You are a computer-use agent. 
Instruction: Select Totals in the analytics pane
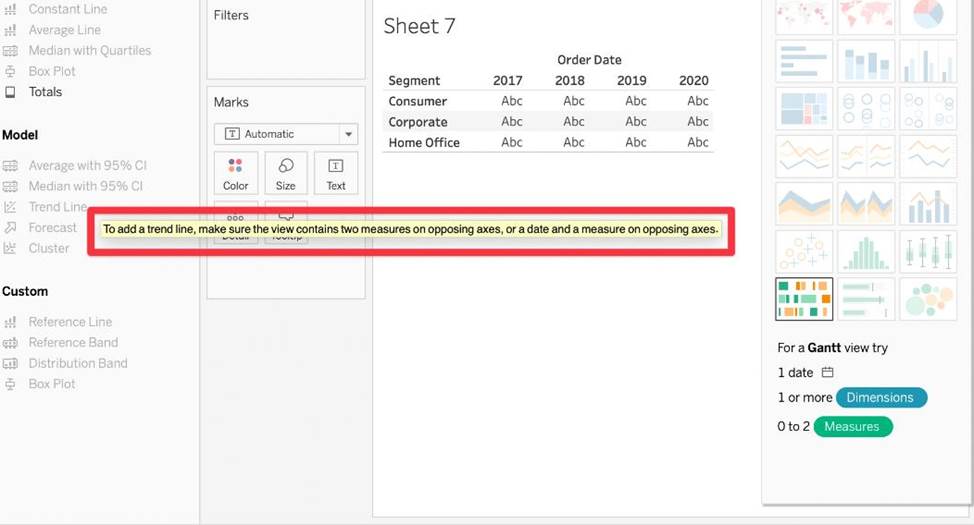click(x=45, y=92)
